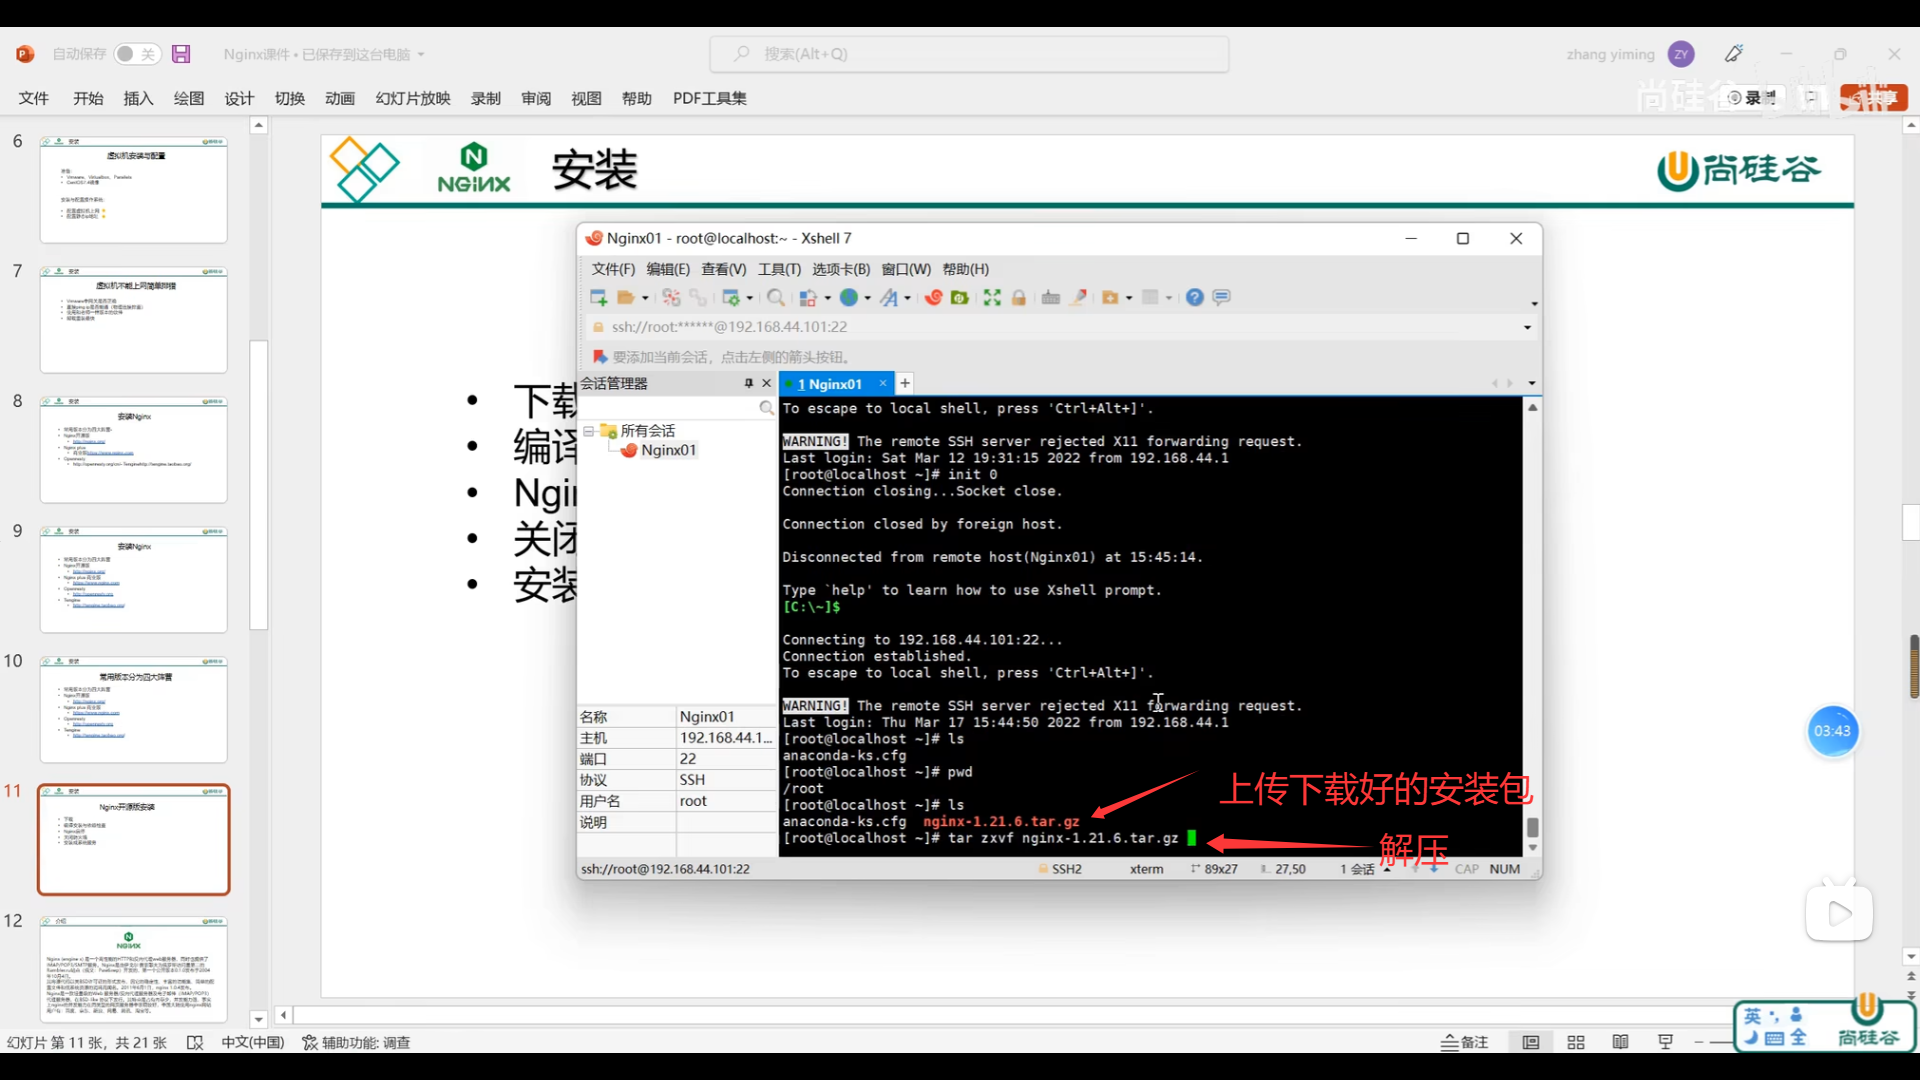Click the fullscreen green arrows icon
The height and width of the screenshot is (1080, 1920).
(x=992, y=297)
